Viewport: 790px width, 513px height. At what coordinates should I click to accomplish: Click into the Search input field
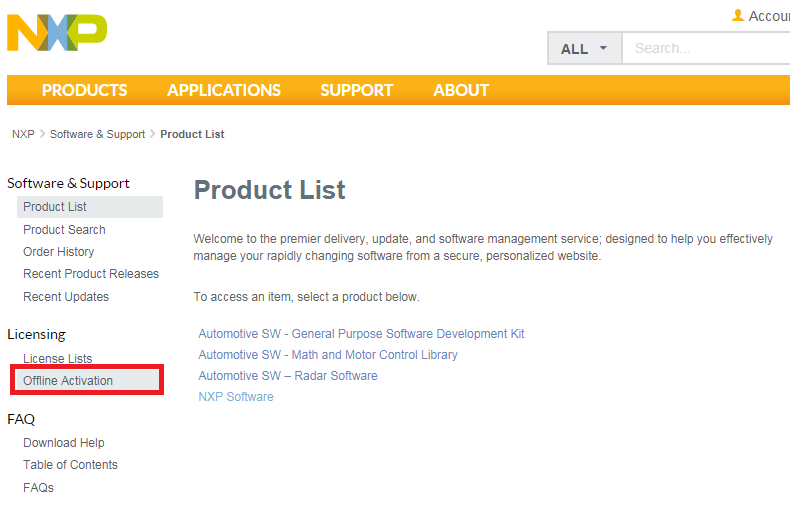point(705,48)
